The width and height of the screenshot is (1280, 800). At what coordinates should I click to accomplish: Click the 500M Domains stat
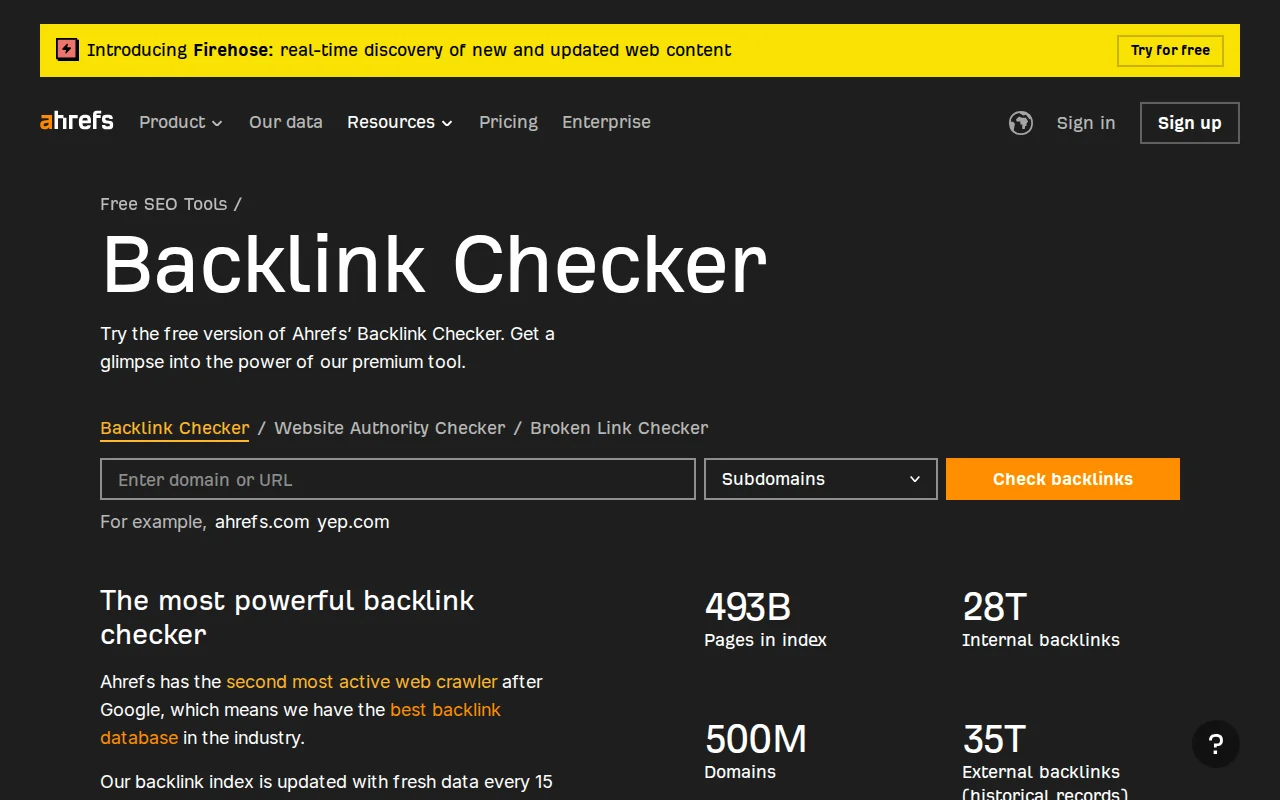tap(756, 752)
